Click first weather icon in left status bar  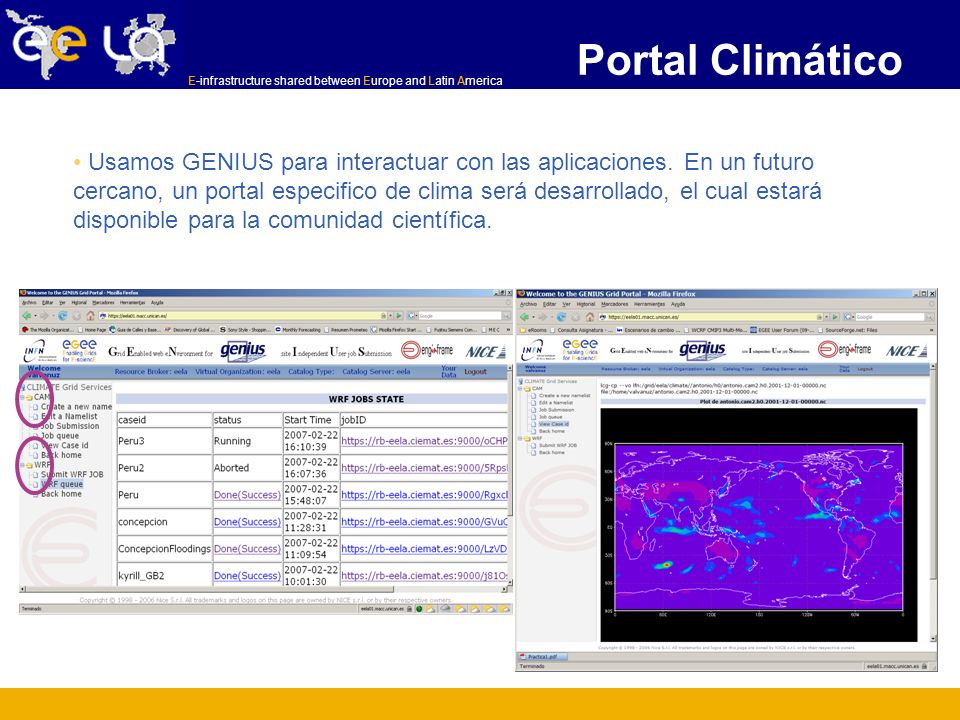pyautogui.click(x=430, y=609)
